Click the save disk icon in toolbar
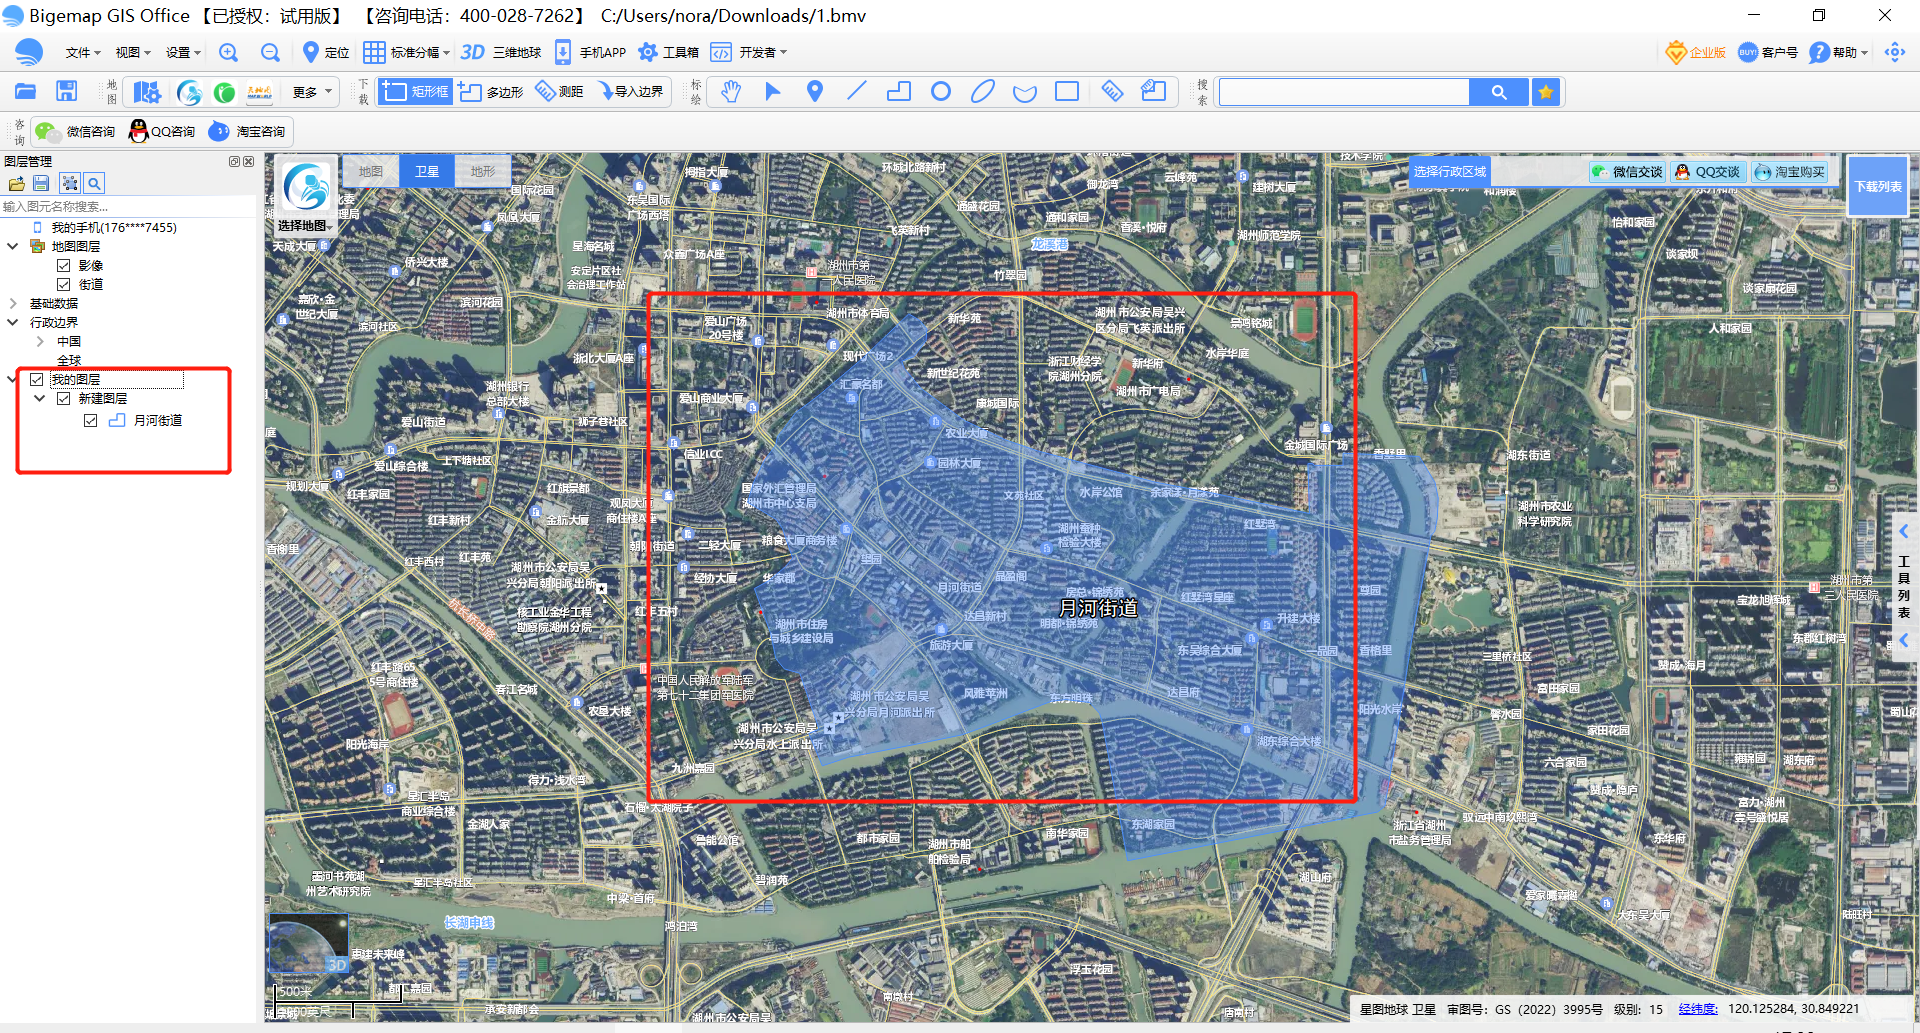This screenshot has height=1033, width=1920. pyautogui.click(x=67, y=92)
